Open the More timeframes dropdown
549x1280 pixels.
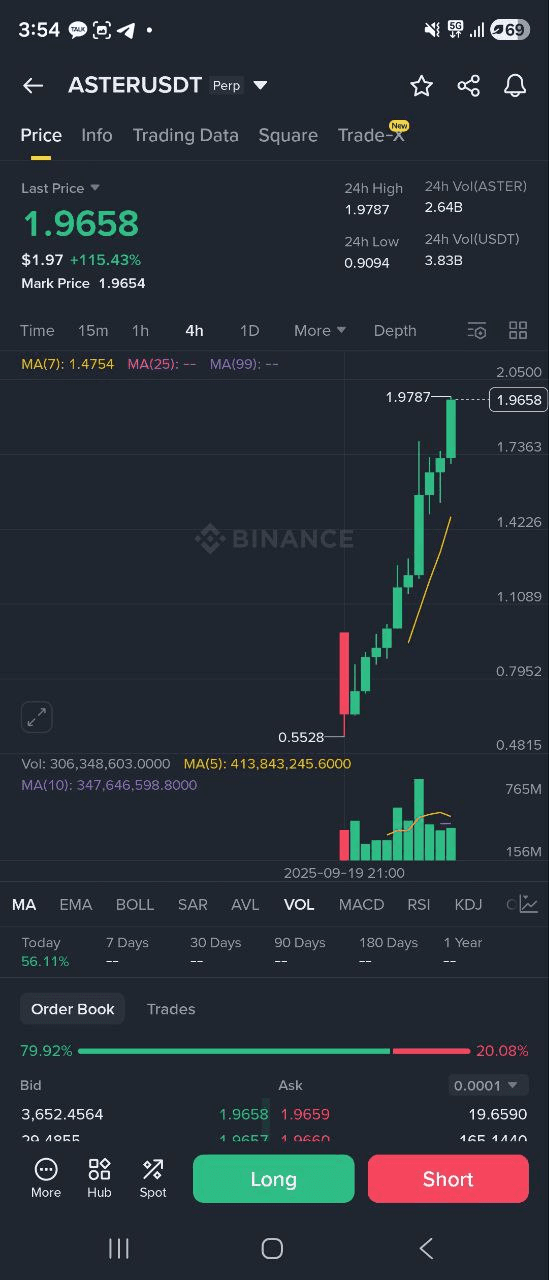(320, 331)
